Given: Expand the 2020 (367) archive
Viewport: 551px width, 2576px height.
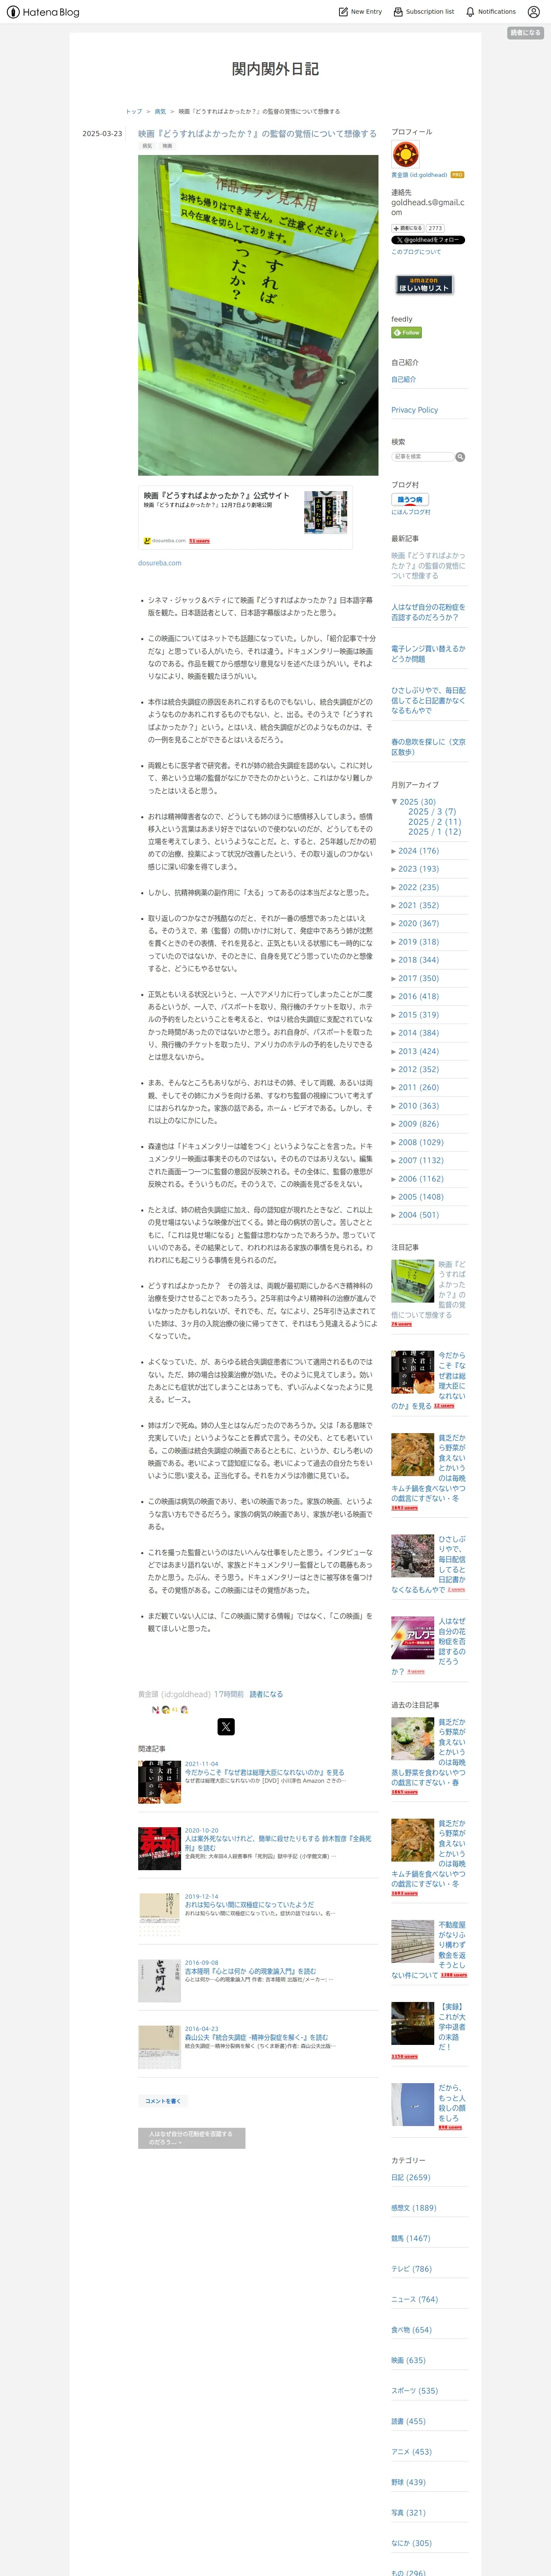Looking at the screenshot, I should [x=394, y=923].
